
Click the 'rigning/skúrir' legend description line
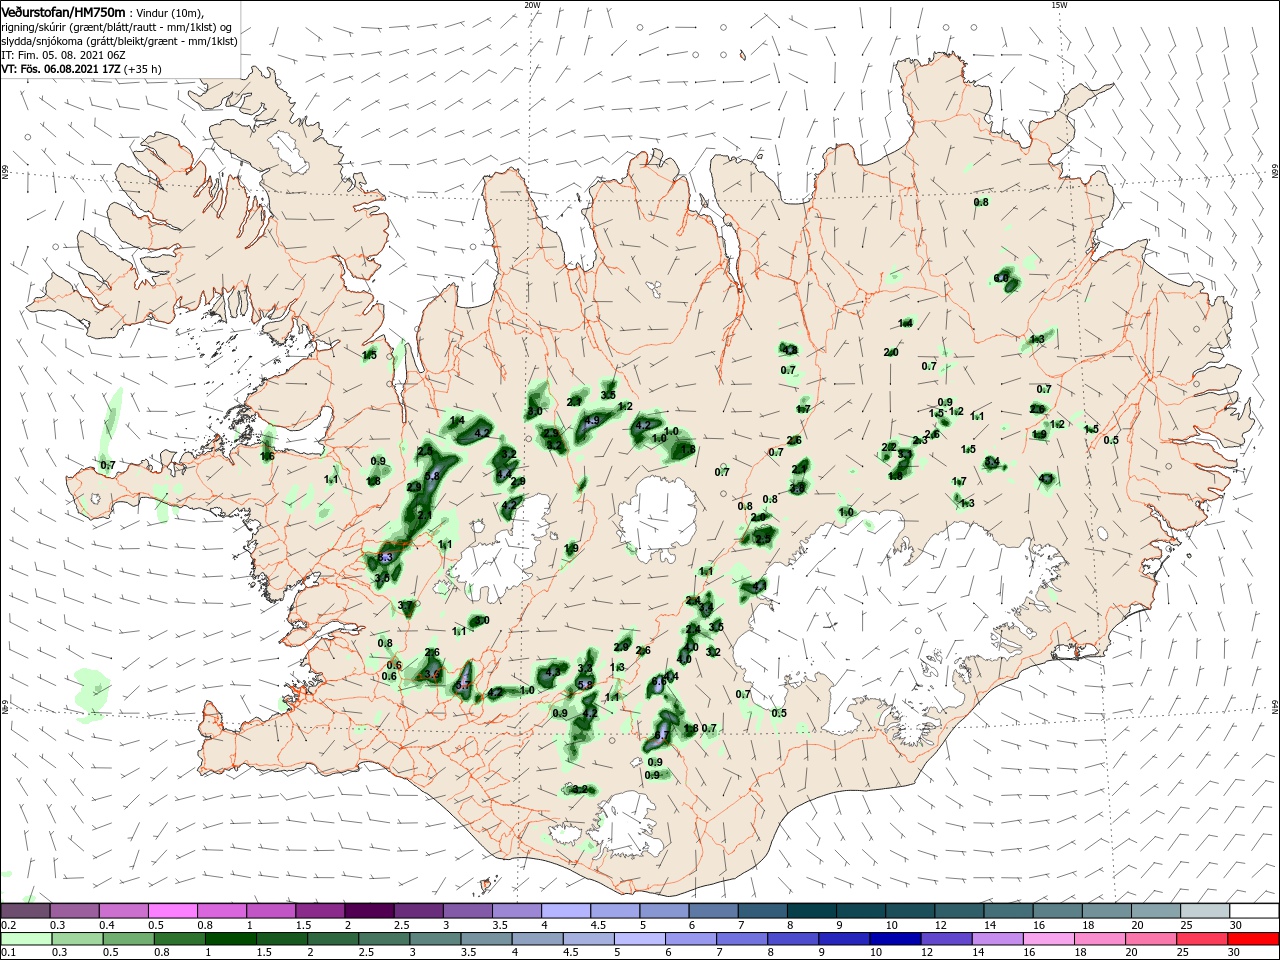(x=117, y=27)
